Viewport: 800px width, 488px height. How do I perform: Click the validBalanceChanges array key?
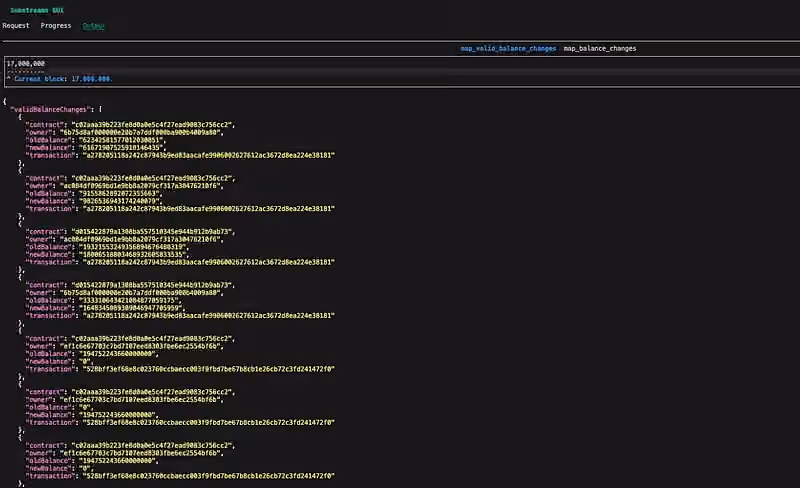coord(50,109)
